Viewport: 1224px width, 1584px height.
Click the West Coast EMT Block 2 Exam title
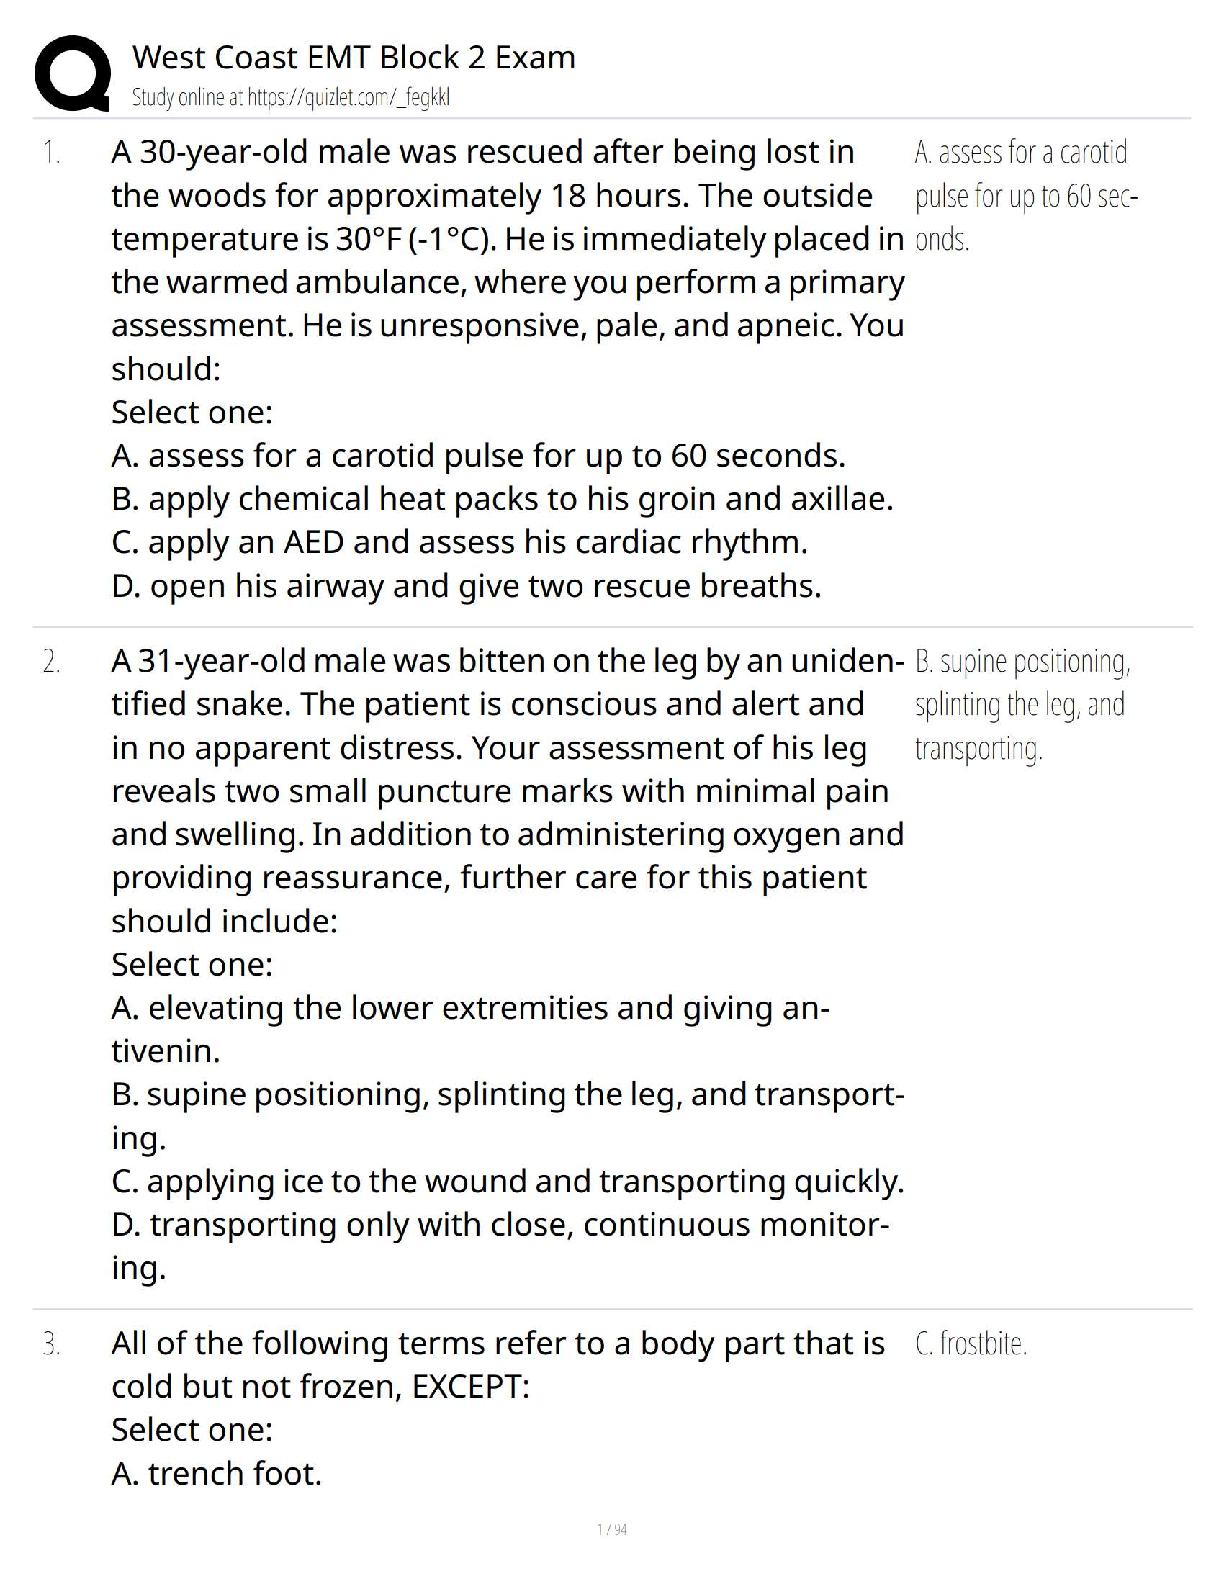pos(354,57)
